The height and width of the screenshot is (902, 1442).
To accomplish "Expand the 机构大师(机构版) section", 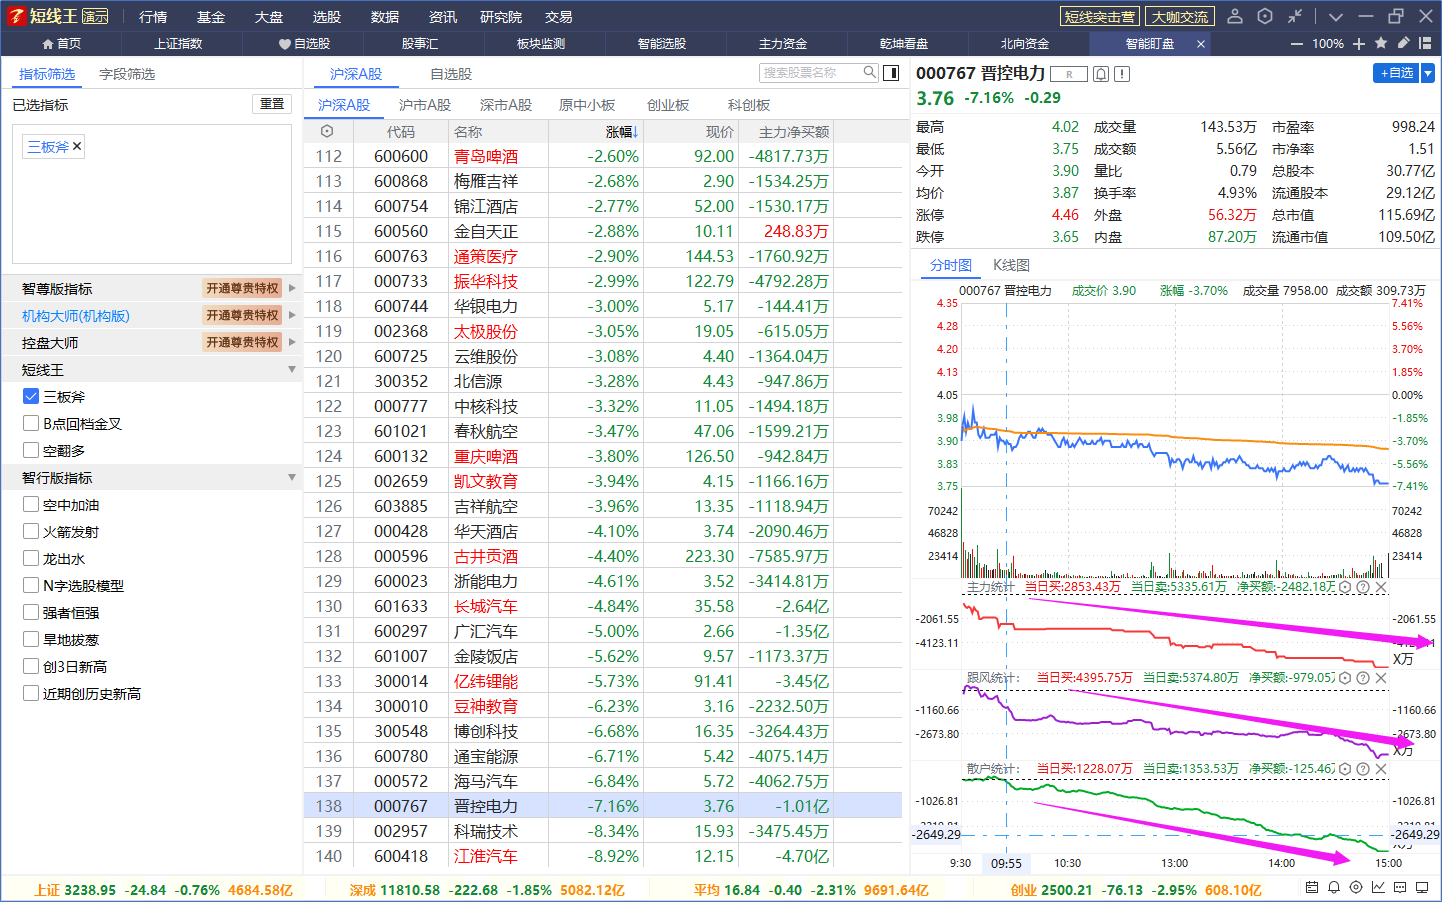I will 292,315.
